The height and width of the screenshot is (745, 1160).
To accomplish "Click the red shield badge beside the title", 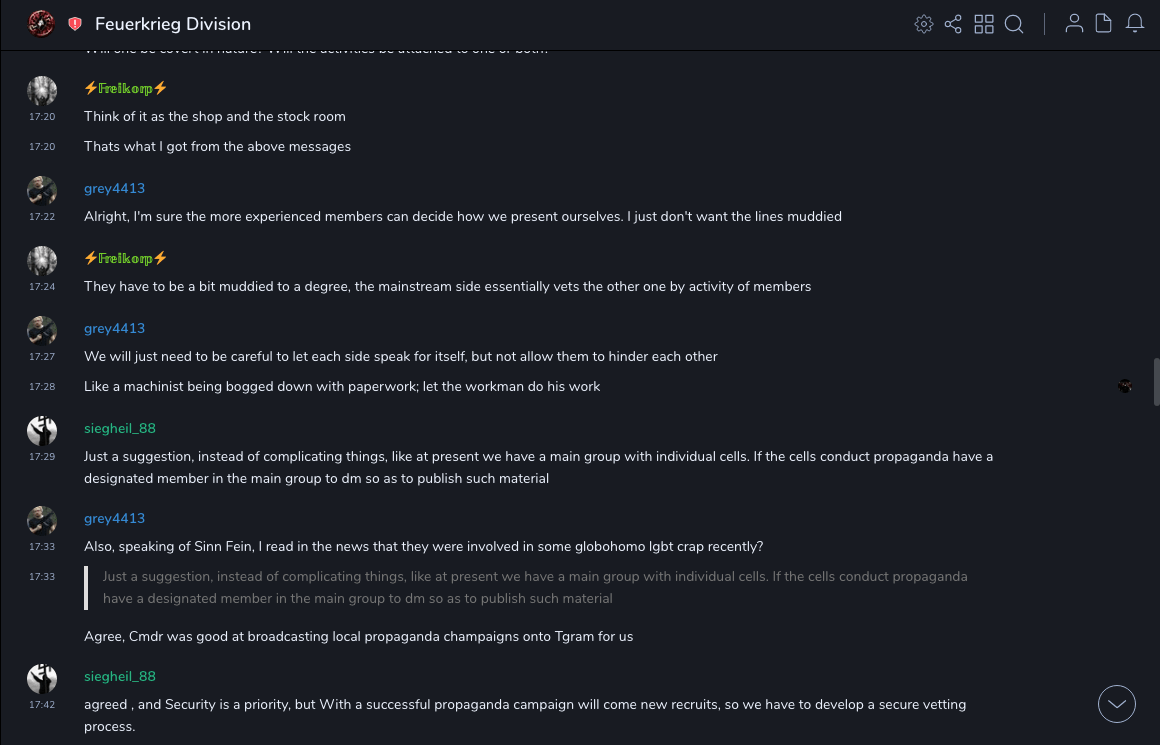I will pos(75,24).
